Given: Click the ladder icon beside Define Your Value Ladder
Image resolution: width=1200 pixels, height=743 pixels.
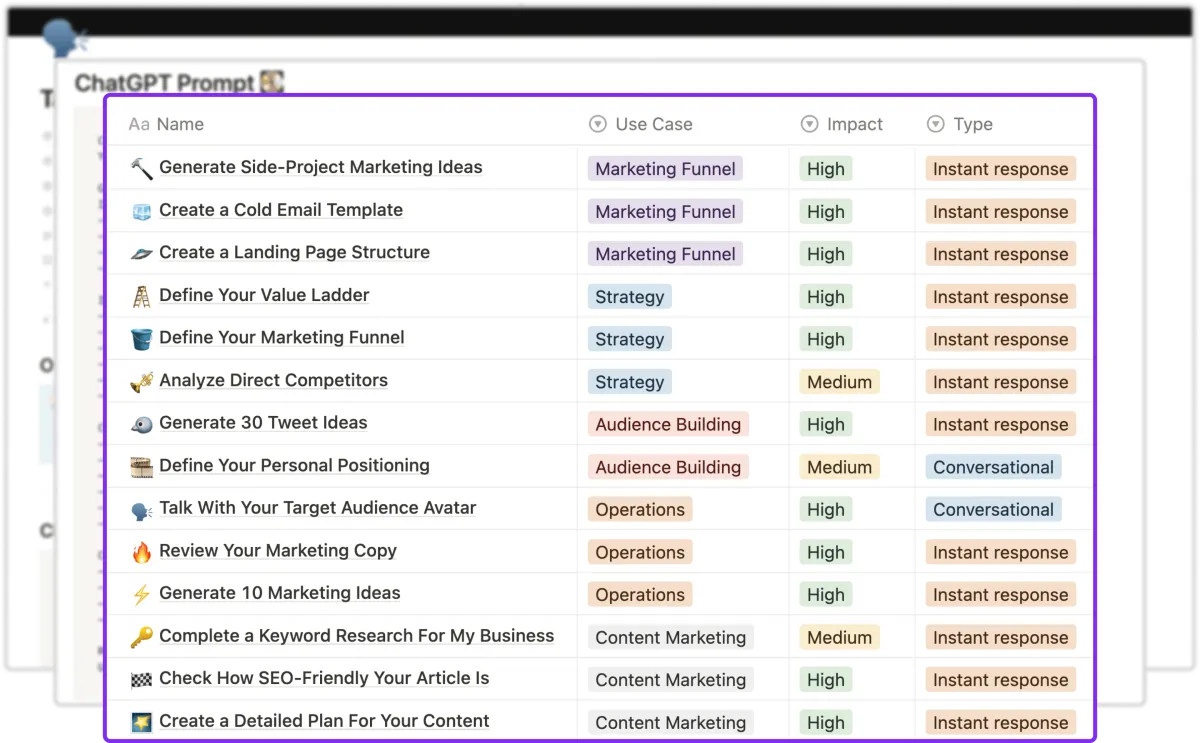Looking at the screenshot, I should coord(141,296).
